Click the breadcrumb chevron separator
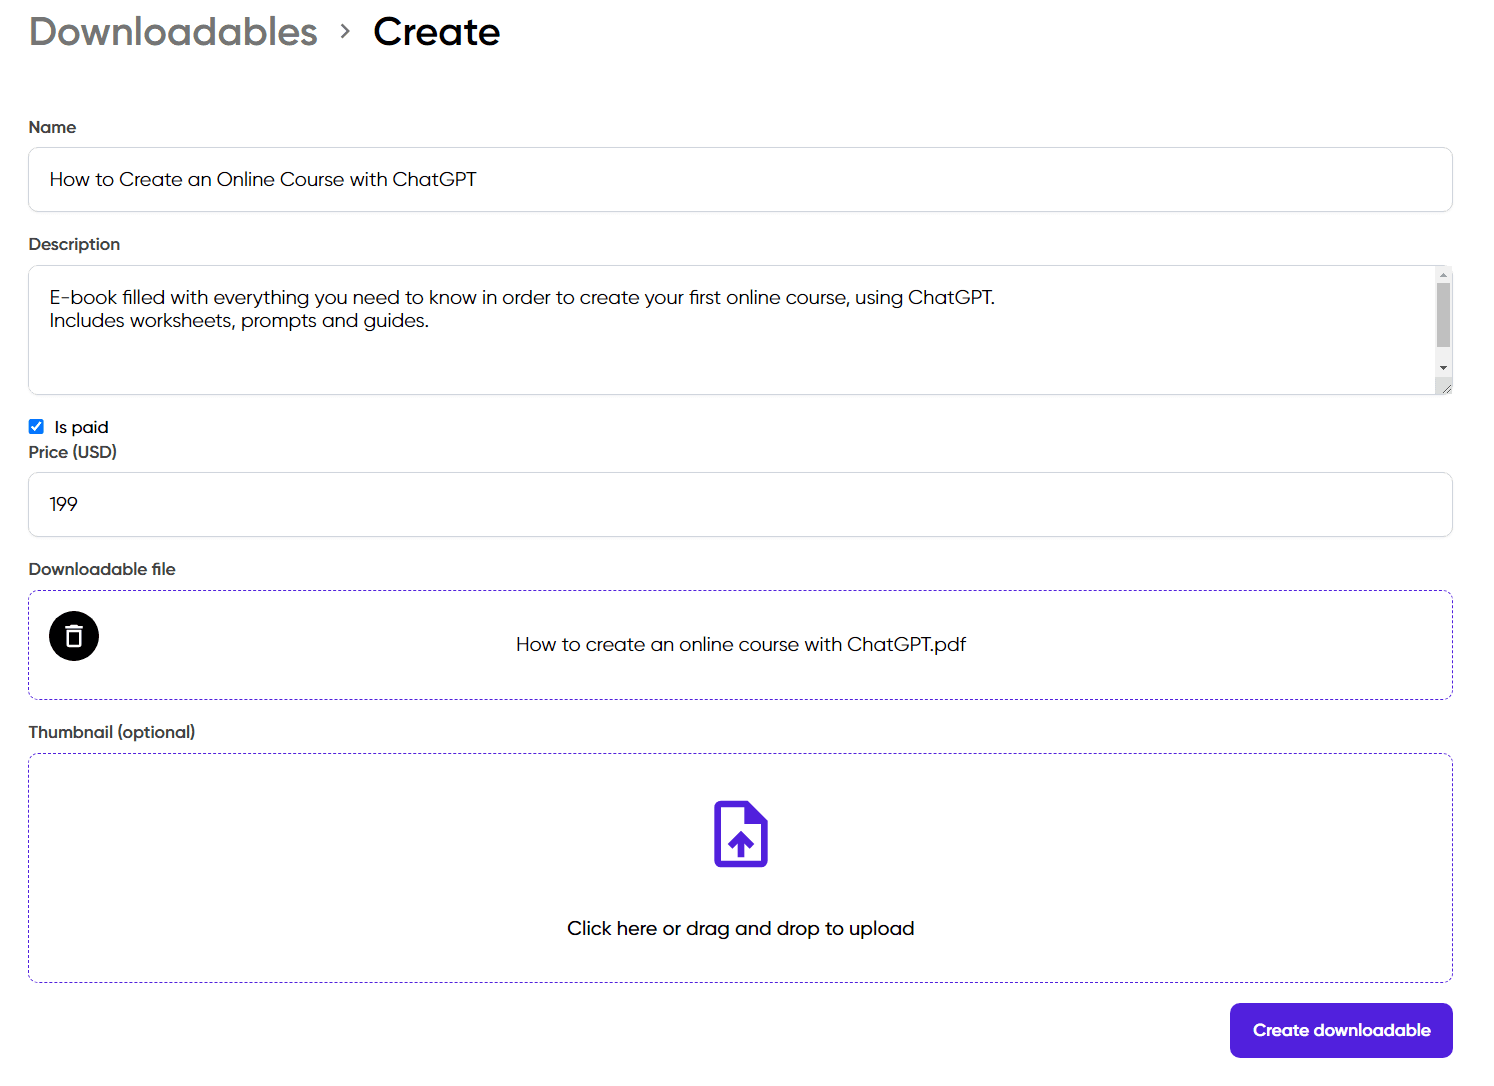This screenshot has height=1086, width=1494. (x=345, y=32)
